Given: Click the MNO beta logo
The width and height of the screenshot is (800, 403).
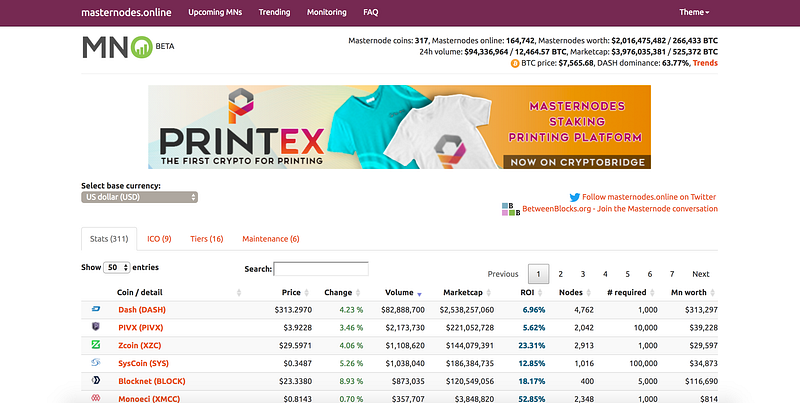Looking at the screenshot, I should [x=128, y=47].
